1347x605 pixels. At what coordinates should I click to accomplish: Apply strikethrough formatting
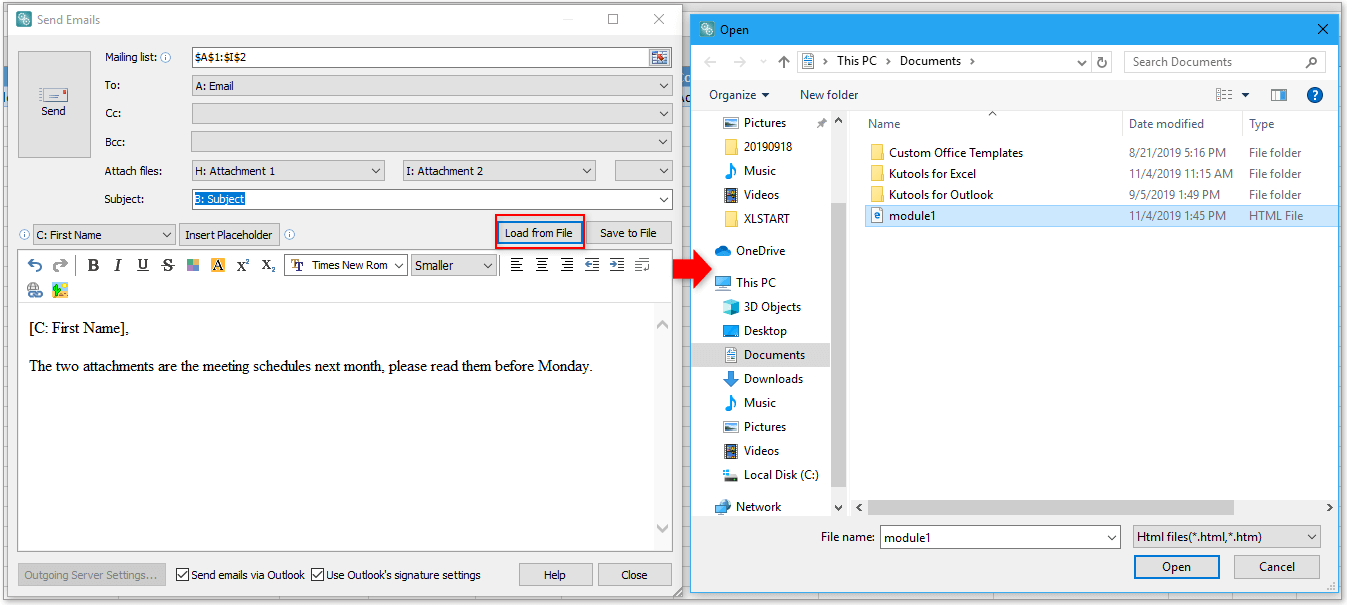click(x=167, y=265)
